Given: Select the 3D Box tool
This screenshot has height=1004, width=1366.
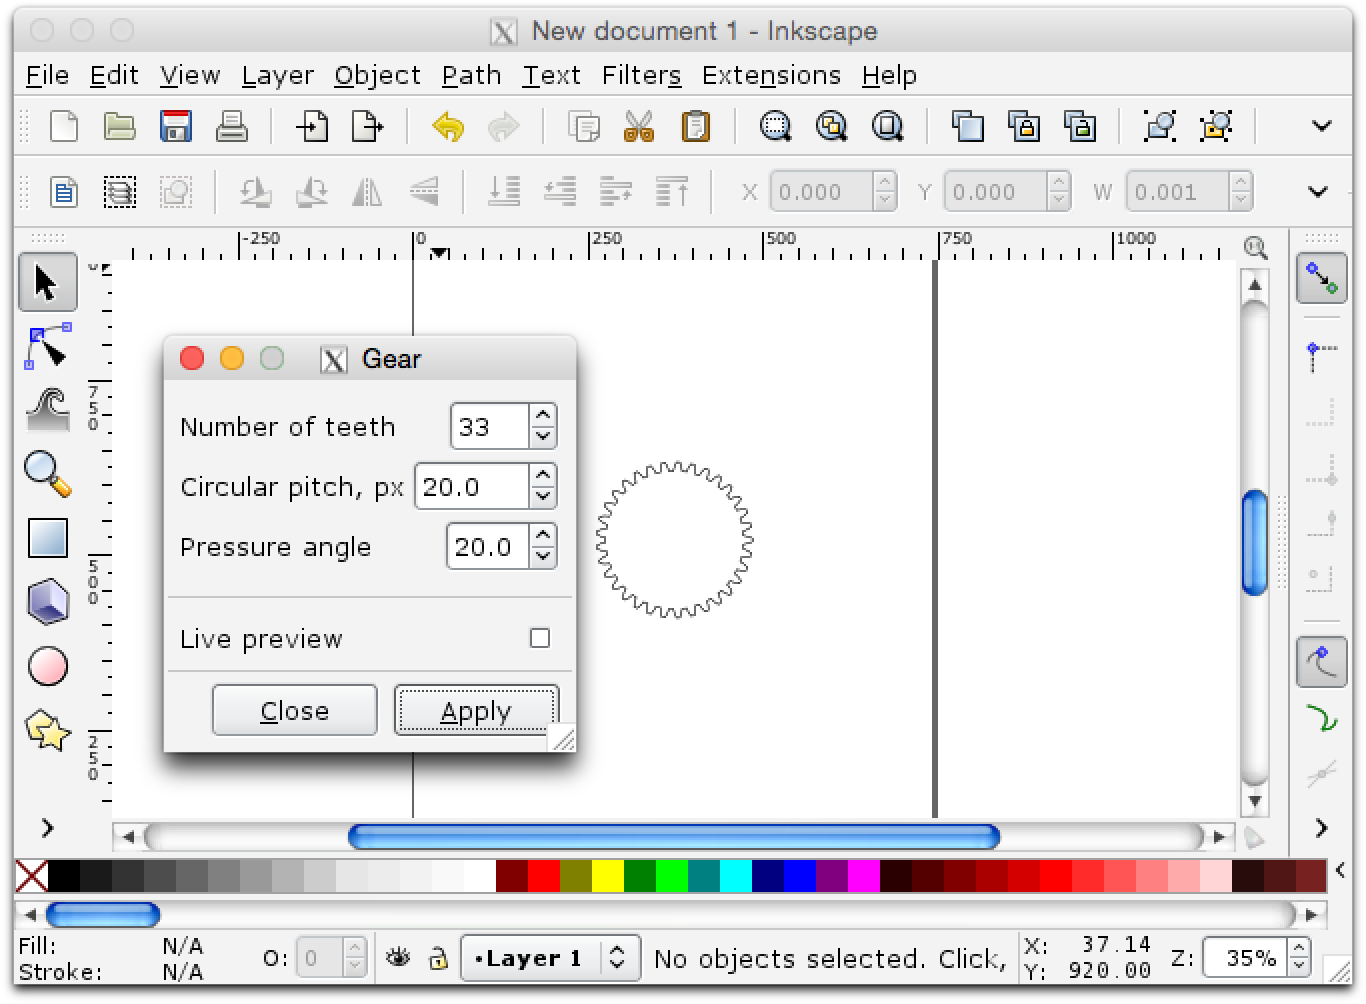Looking at the screenshot, I should click(x=47, y=601).
